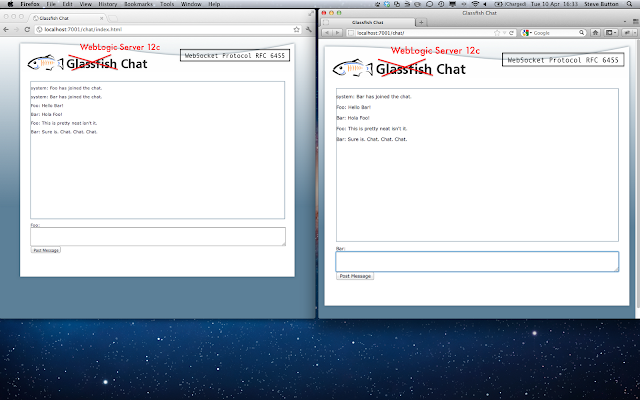This screenshot has height=400, width=640.
Task: Open the Bookmarks menu
Action: click(138, 4)
